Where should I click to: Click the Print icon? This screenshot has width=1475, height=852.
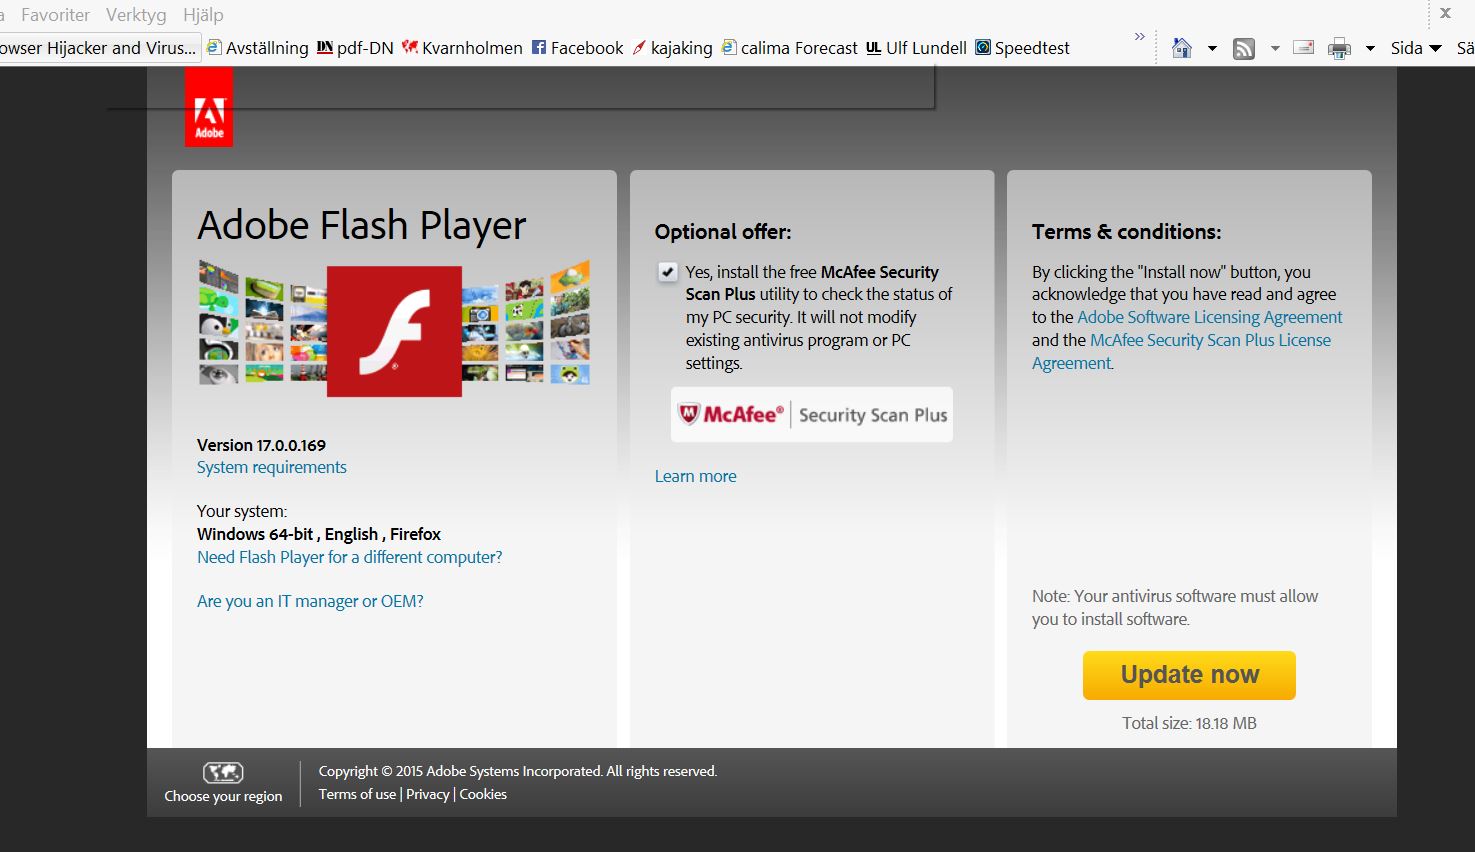pos(1337,47)
